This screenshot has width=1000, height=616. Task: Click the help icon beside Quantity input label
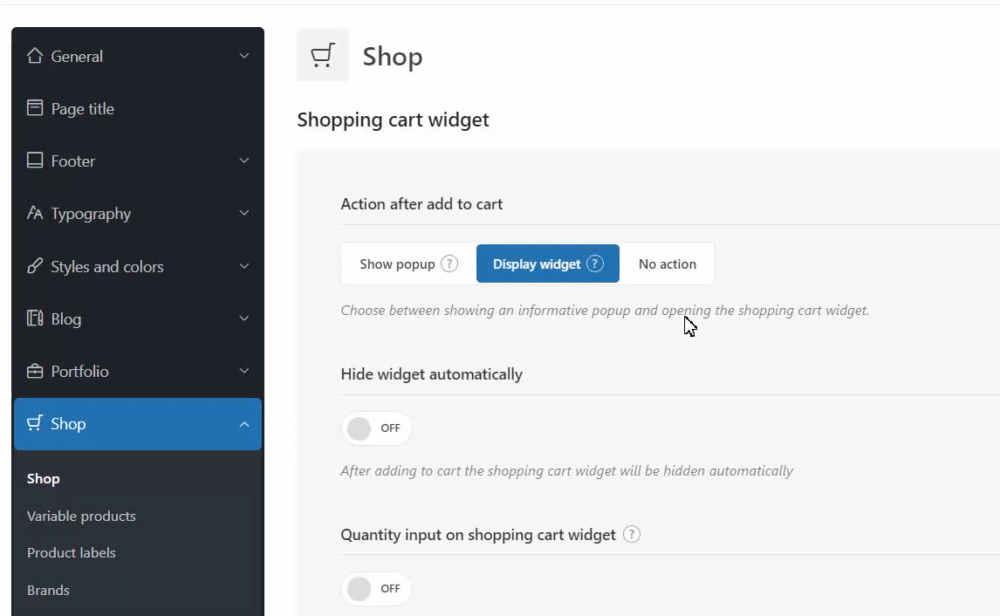pyautogui.click(x=631, y=534)
